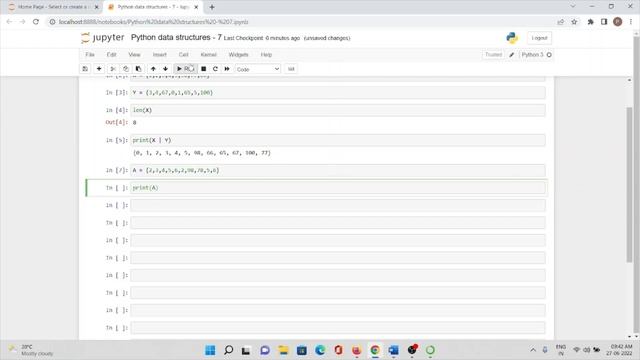Image resolution: width=640 pixels, height=360 pixels.
Task: Open the Cell menu
Action: point(184,55)
